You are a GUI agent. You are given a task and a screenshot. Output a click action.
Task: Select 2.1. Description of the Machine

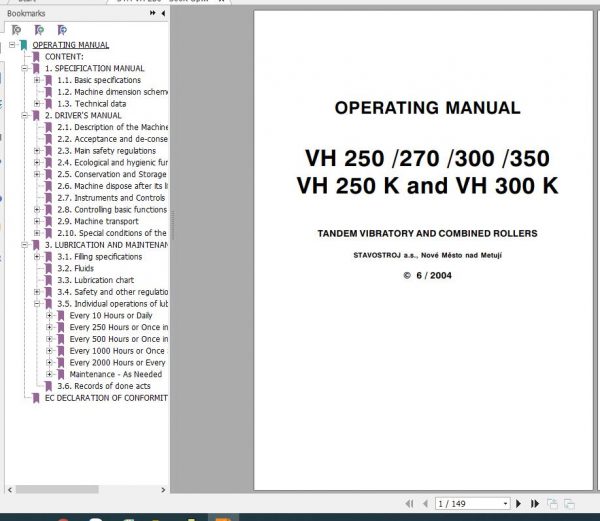coord(112,127)
